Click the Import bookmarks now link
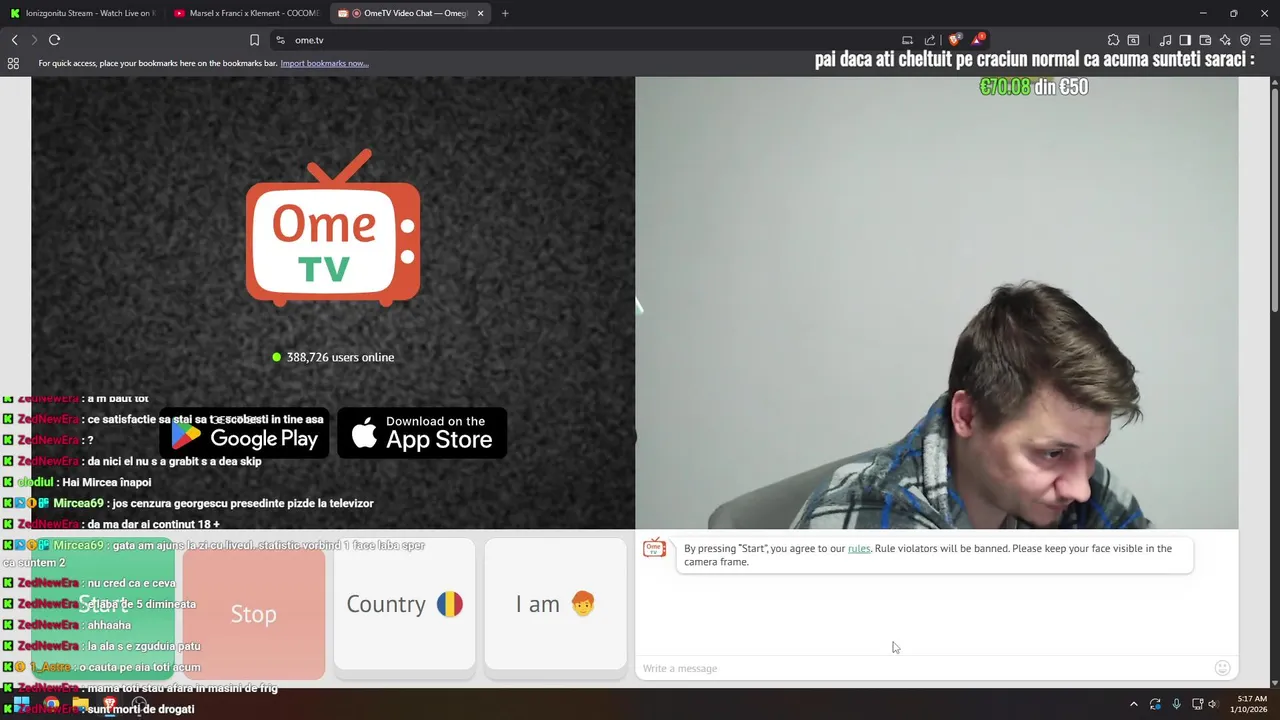Image resolution: width=1280 pixels, height=720 pixels. click(324, 63)
